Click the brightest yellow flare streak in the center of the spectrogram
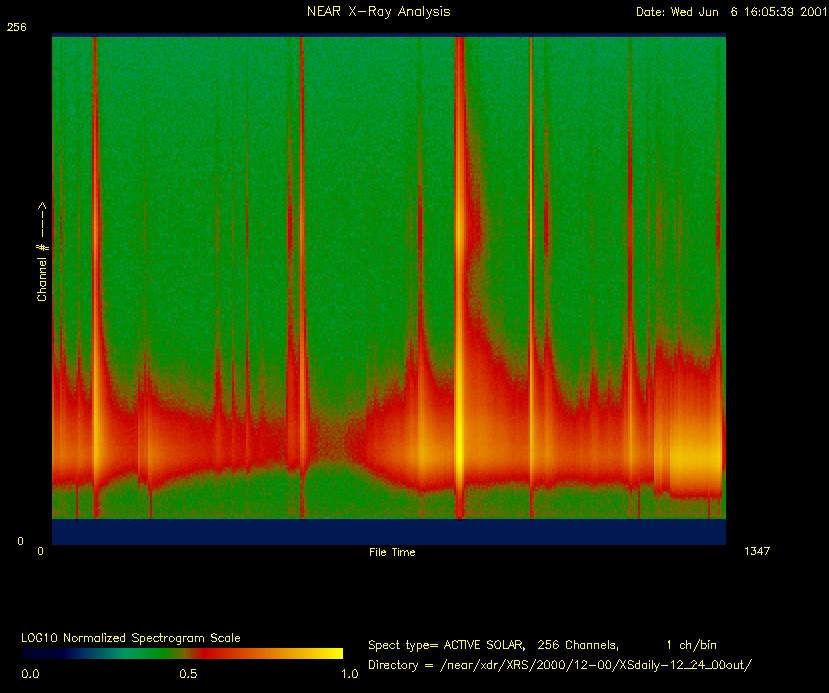 (x=459, y=440)
